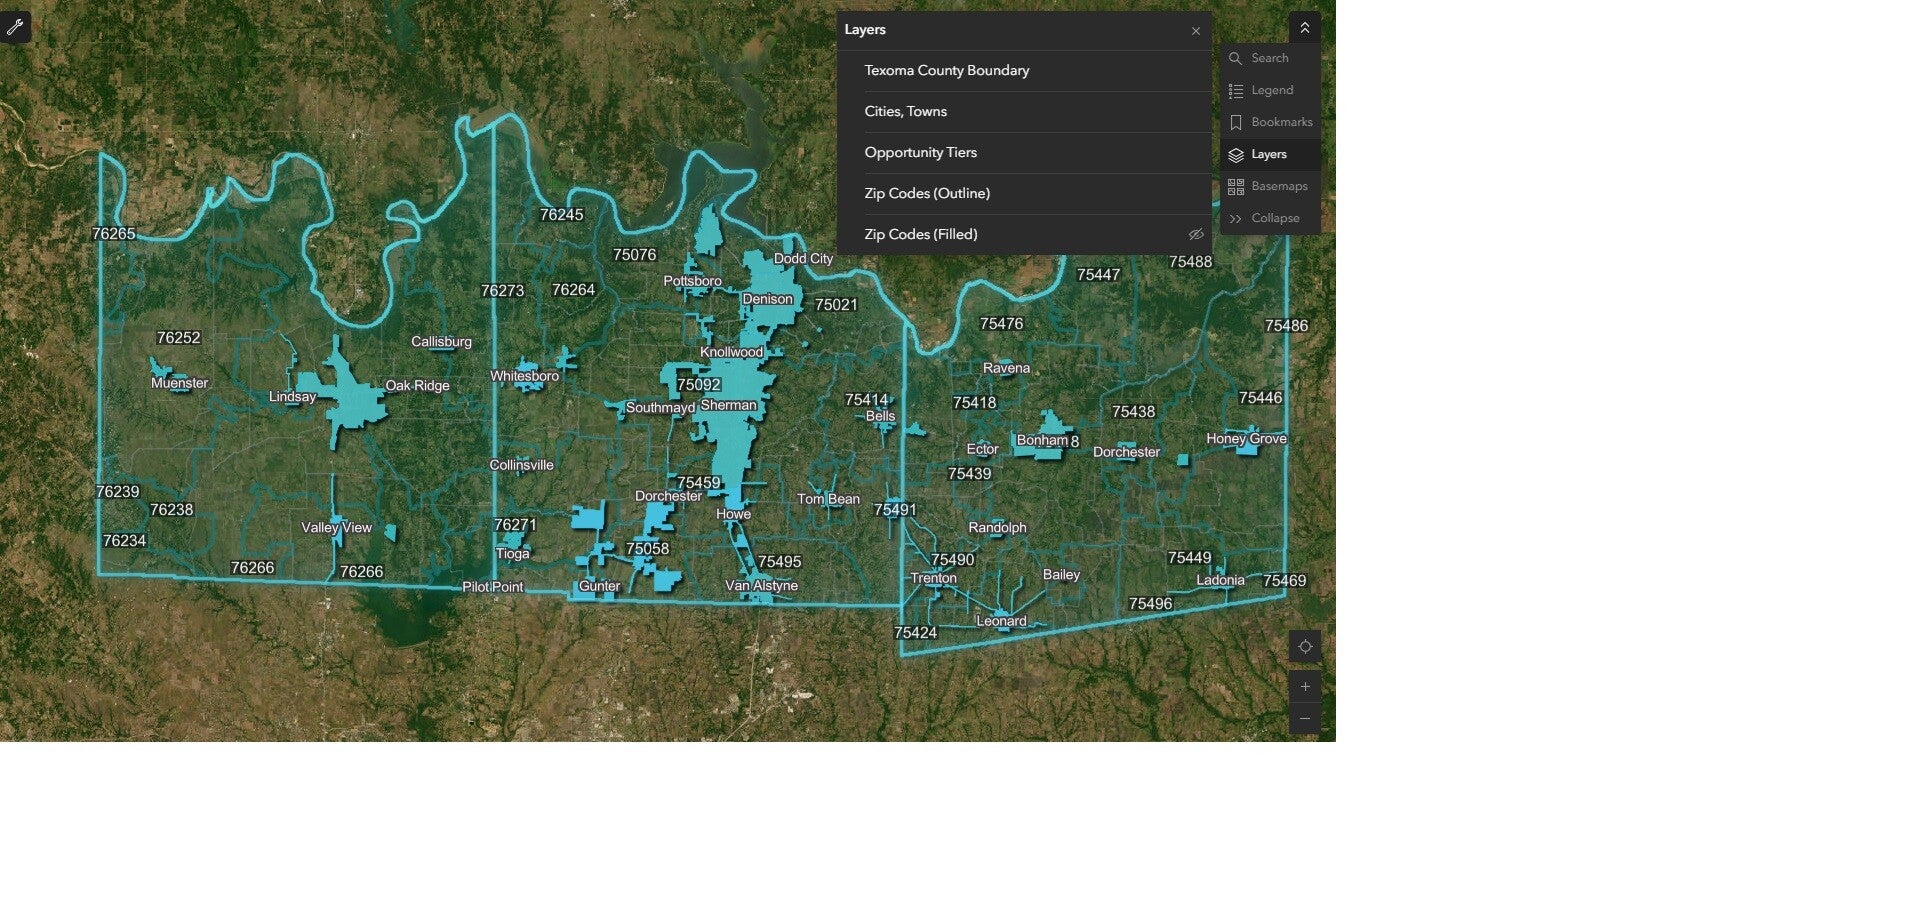This screenshot has width=1907, height=910.
Task: Click the Lindsay town label
Action: tap(292, 397)
